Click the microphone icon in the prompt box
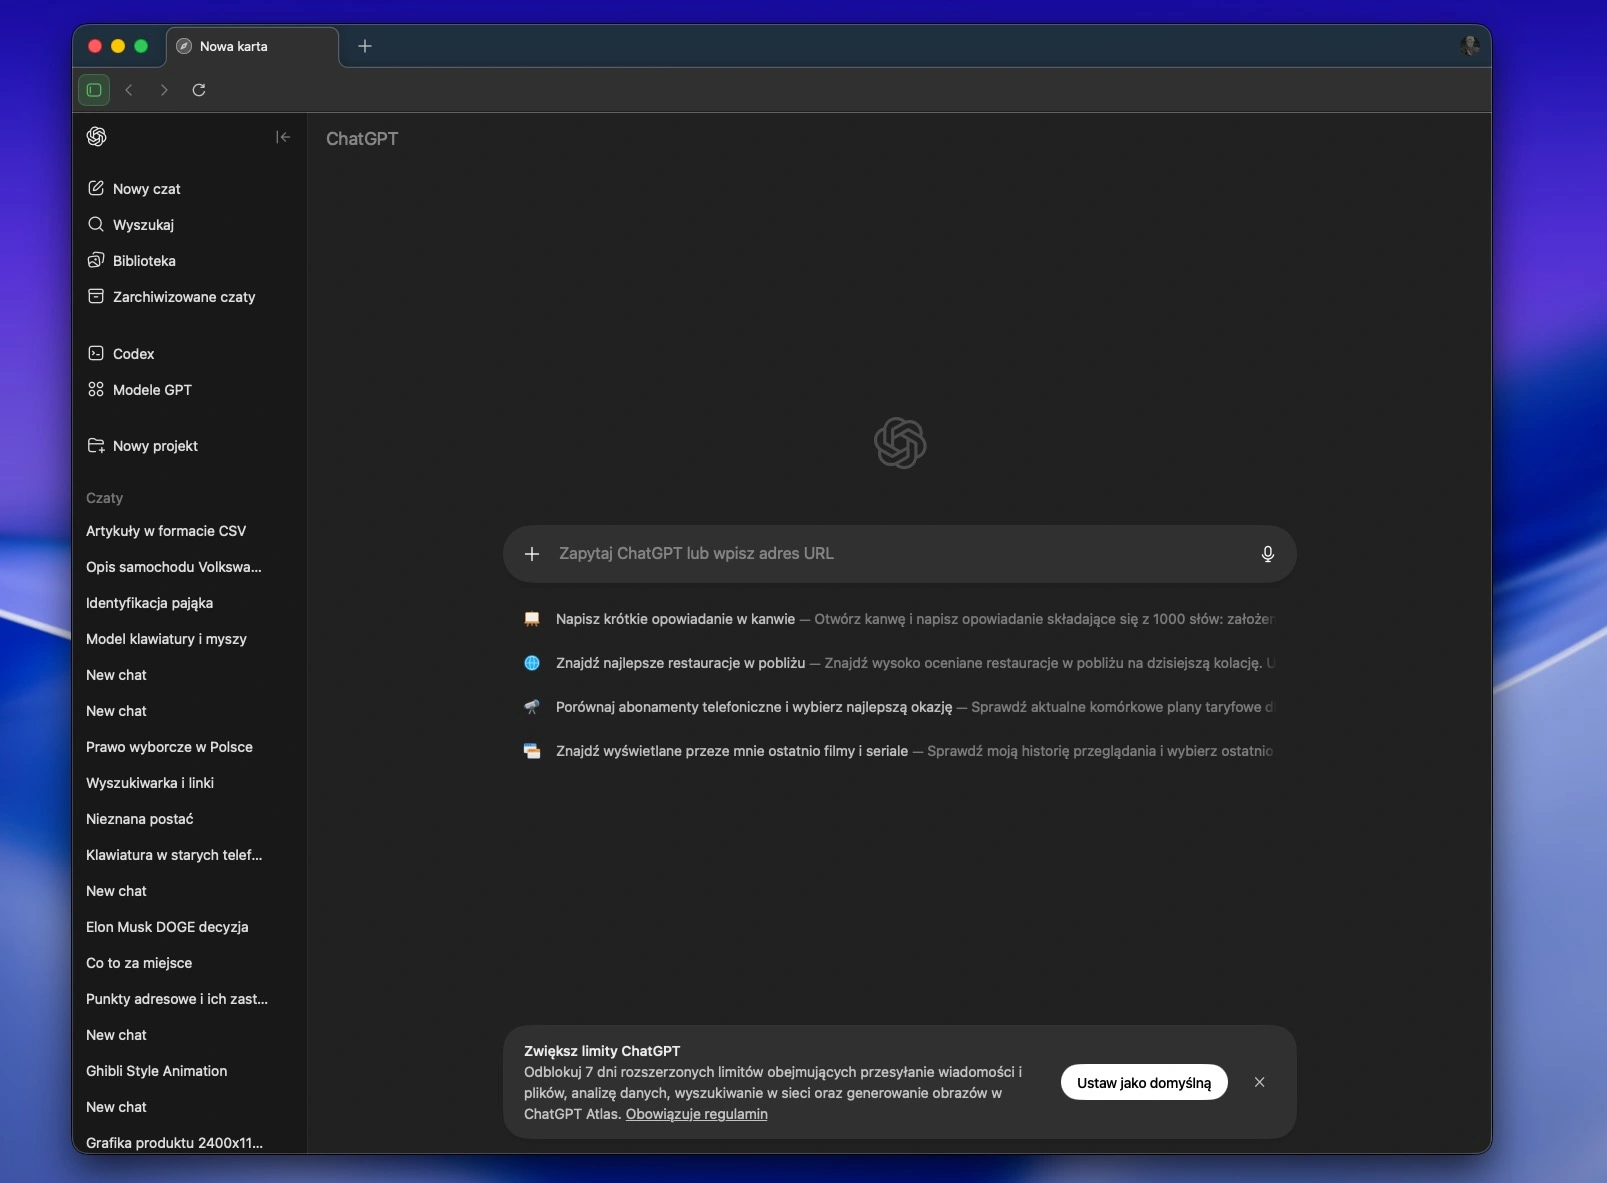Screen dimensions: 1607x1183 coord(1267,554)
